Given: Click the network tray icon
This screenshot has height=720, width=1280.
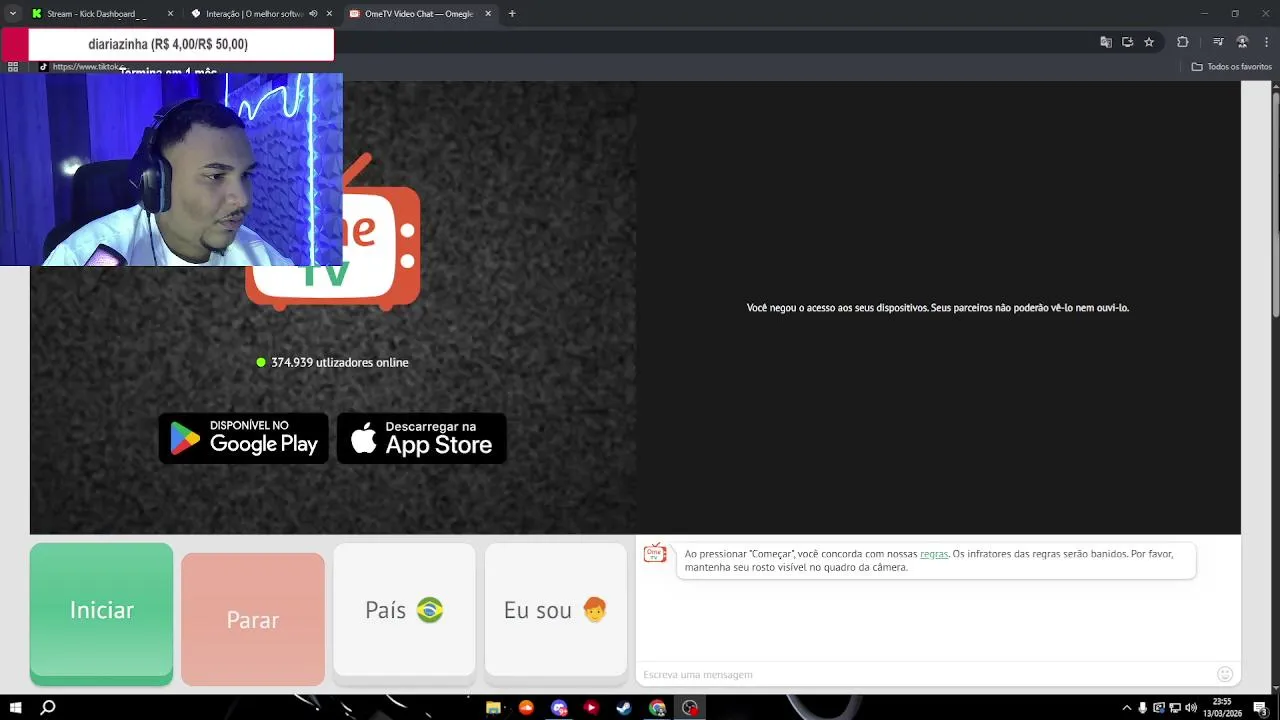Looking at the screenshot, I should [1175, 707].
